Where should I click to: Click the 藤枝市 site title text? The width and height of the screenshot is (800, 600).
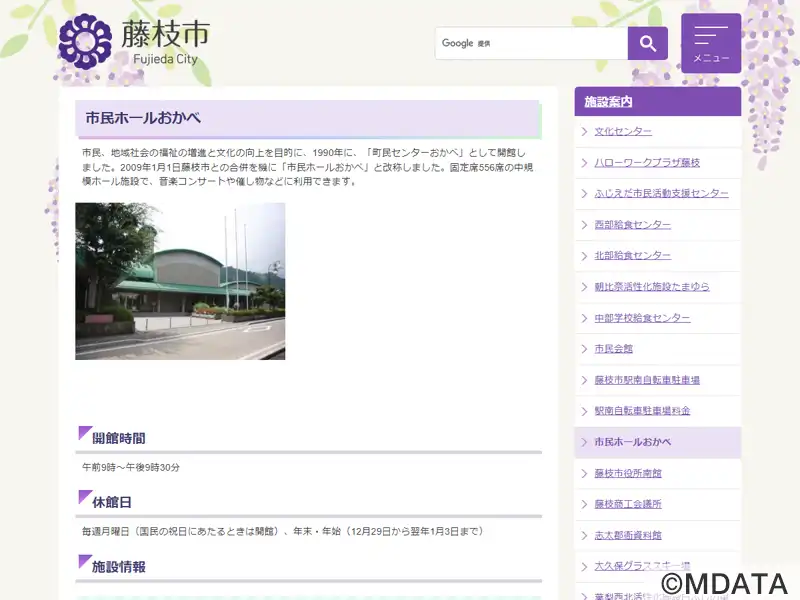click(x=165, y=34)
